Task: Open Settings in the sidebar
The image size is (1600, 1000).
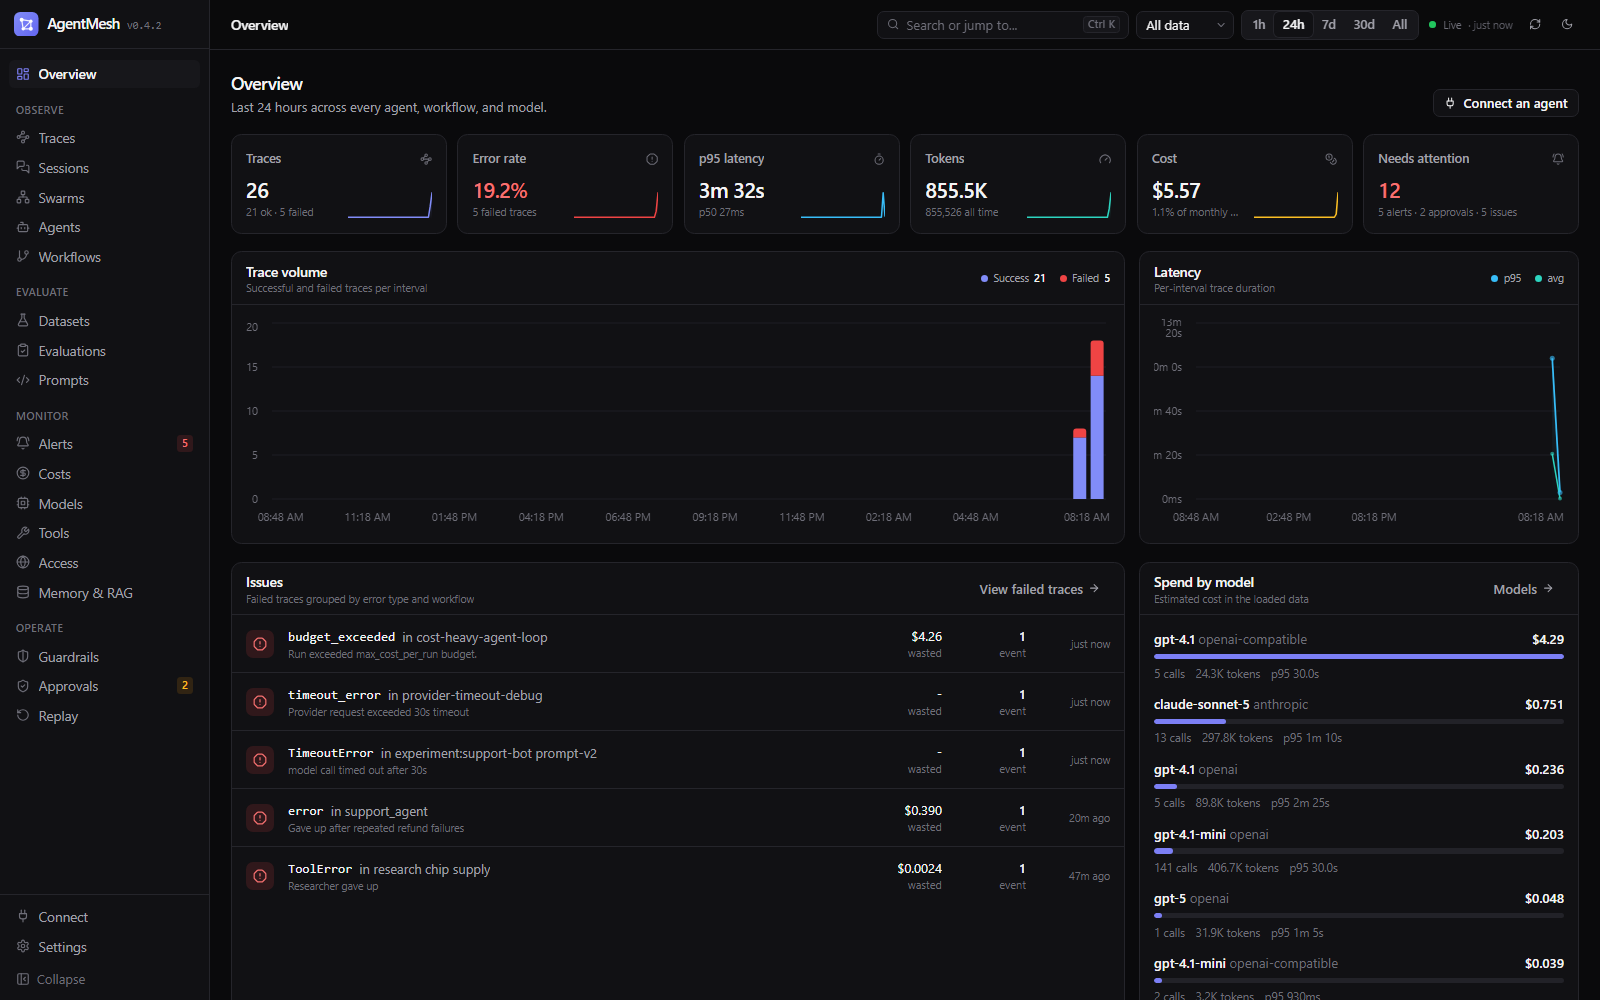Action: [x=104, y=947]
